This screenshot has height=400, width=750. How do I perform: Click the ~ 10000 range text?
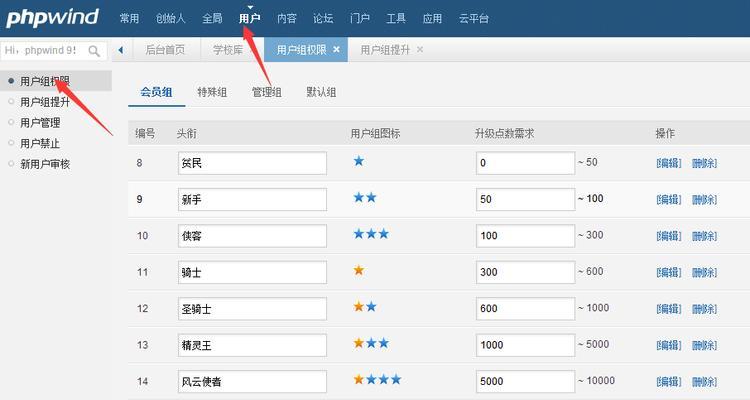click(x=596, y=381)
